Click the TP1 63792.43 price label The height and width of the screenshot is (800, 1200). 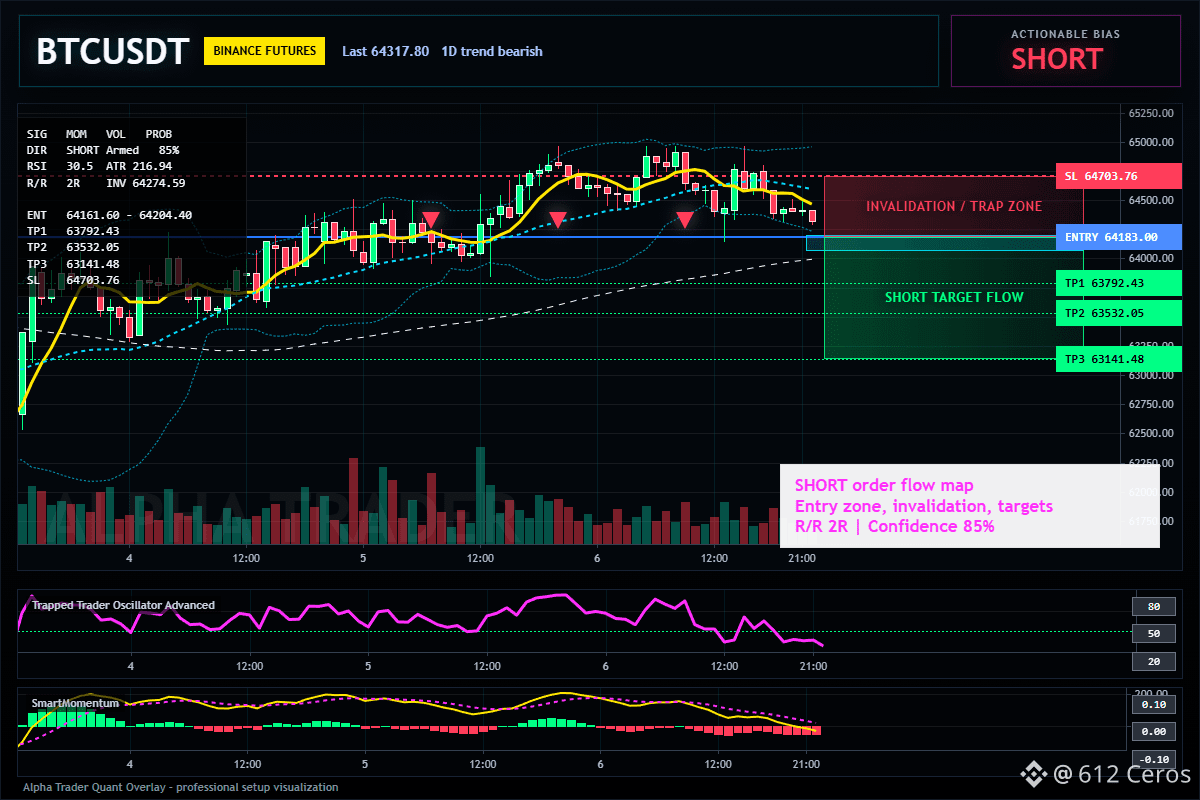pyautogui.click(x=1118, y=284)
